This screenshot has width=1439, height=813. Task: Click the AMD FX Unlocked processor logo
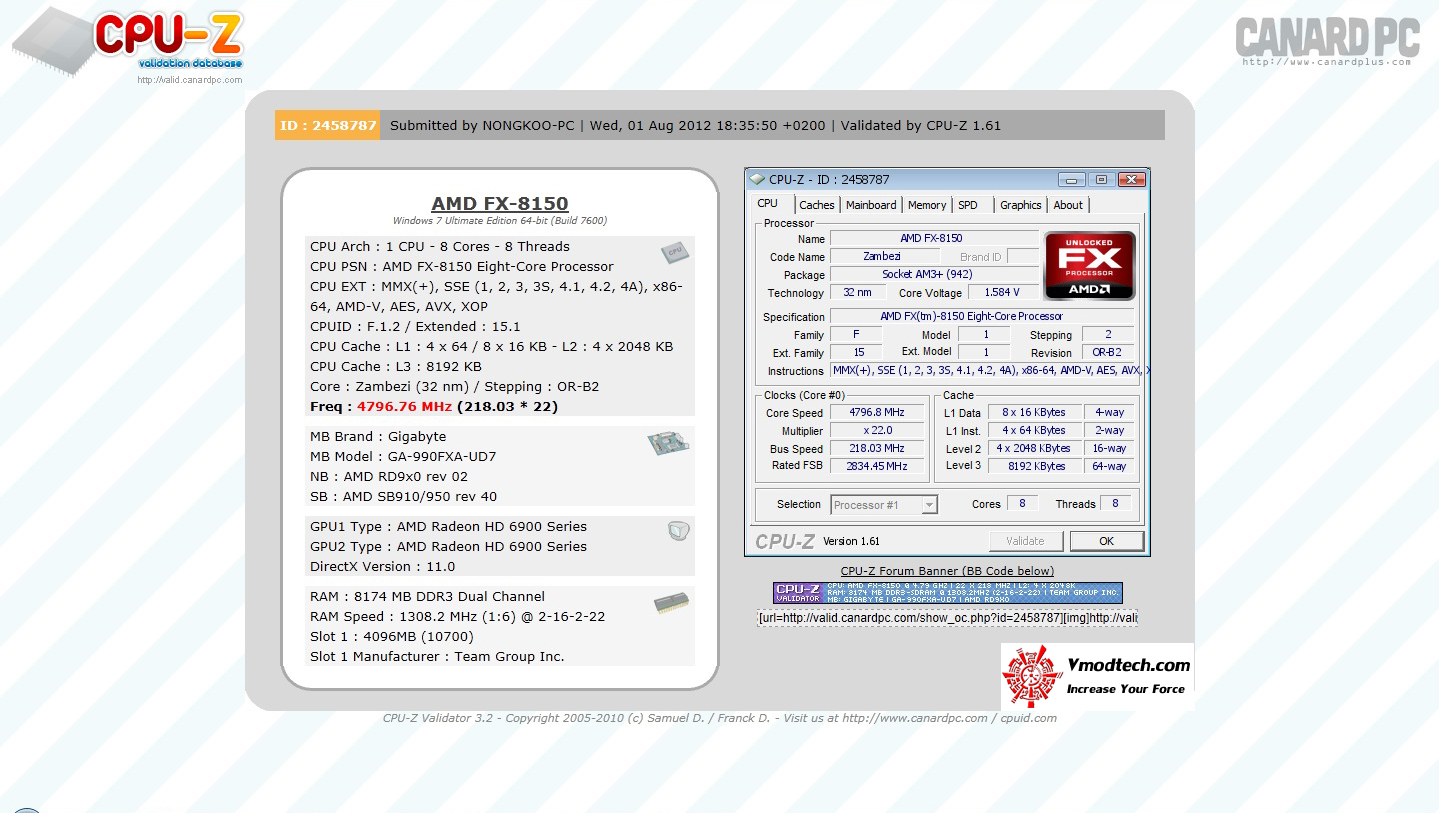(1090, 265)
